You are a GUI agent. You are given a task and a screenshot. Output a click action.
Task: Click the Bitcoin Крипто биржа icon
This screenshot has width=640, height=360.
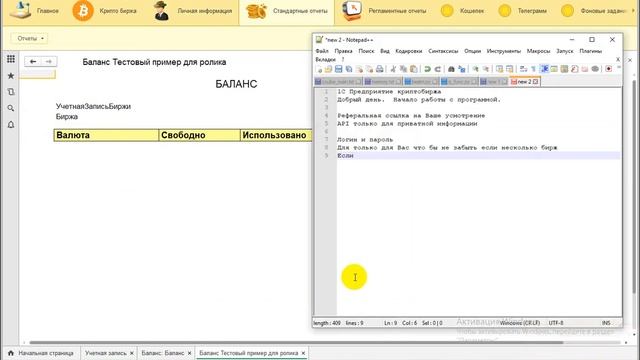[x=83, y=11]
